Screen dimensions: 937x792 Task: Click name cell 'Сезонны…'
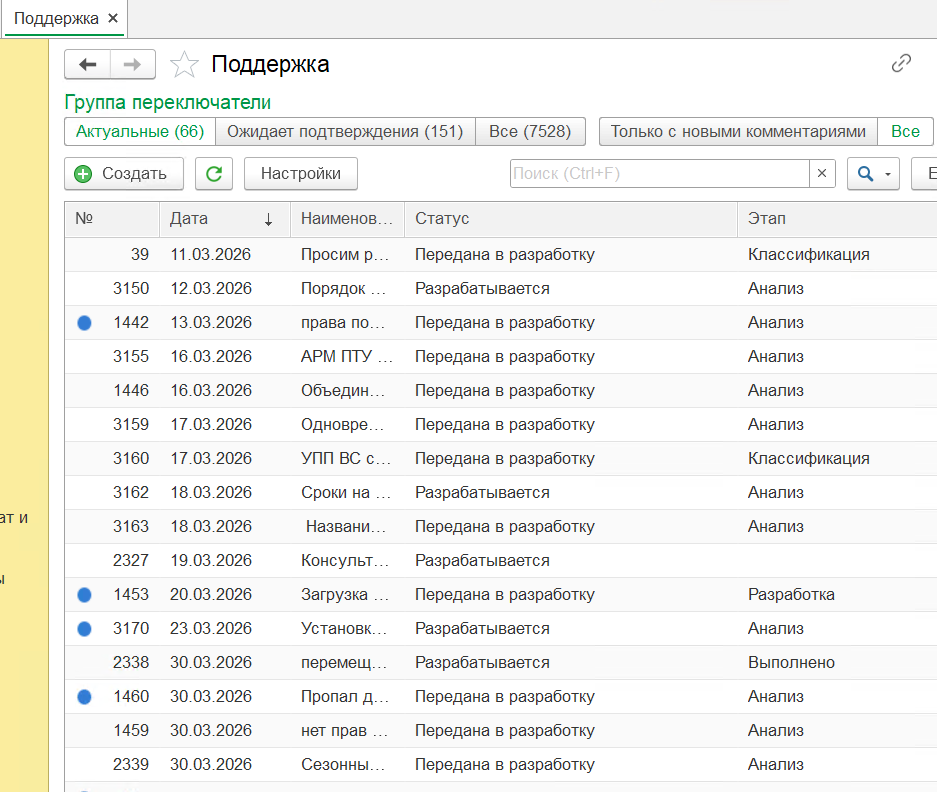click(x=343, y=765)
